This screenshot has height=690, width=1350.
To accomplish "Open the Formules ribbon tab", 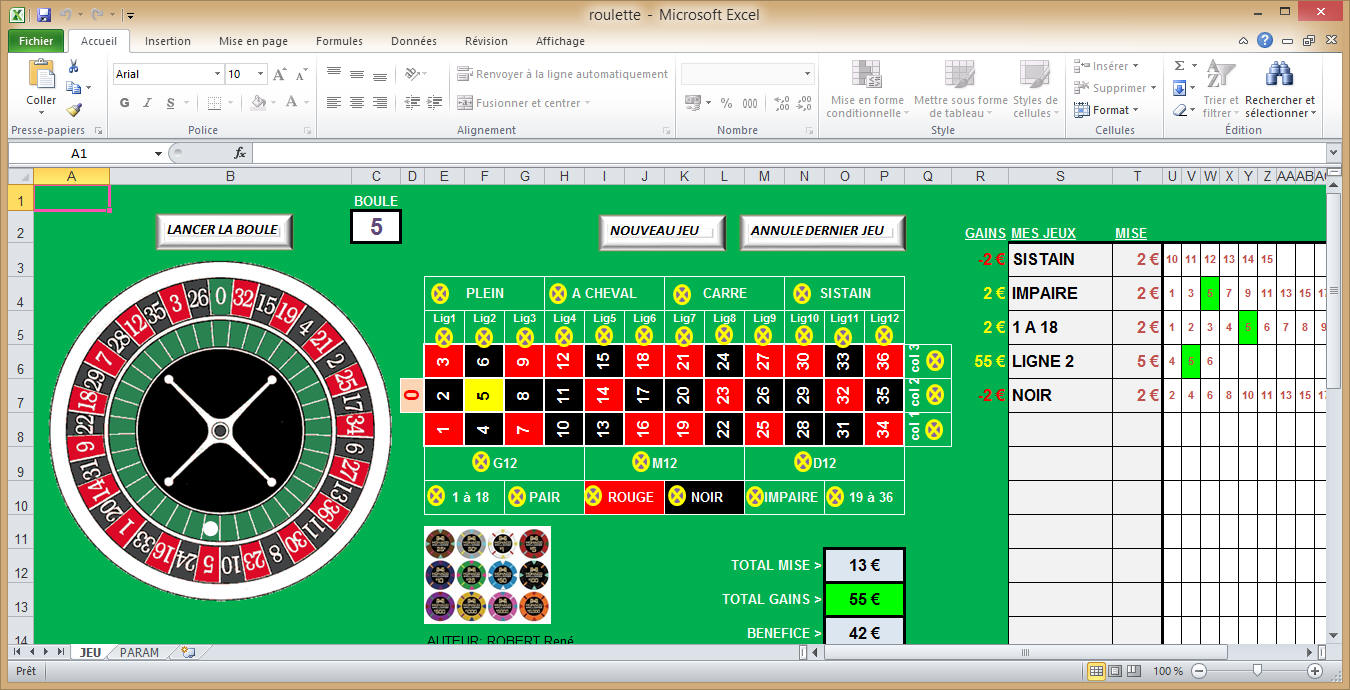I will (x=339, y=41).
